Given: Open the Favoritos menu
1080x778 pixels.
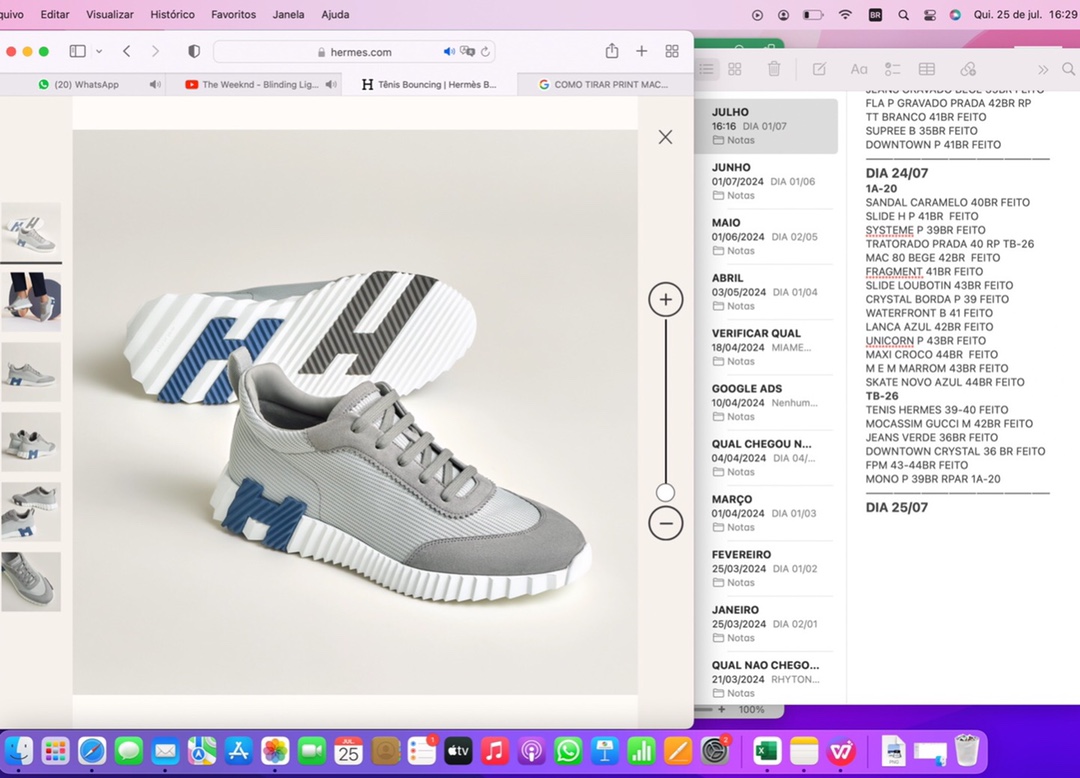Looking at the screenshot, I should (x=233, y=15).
